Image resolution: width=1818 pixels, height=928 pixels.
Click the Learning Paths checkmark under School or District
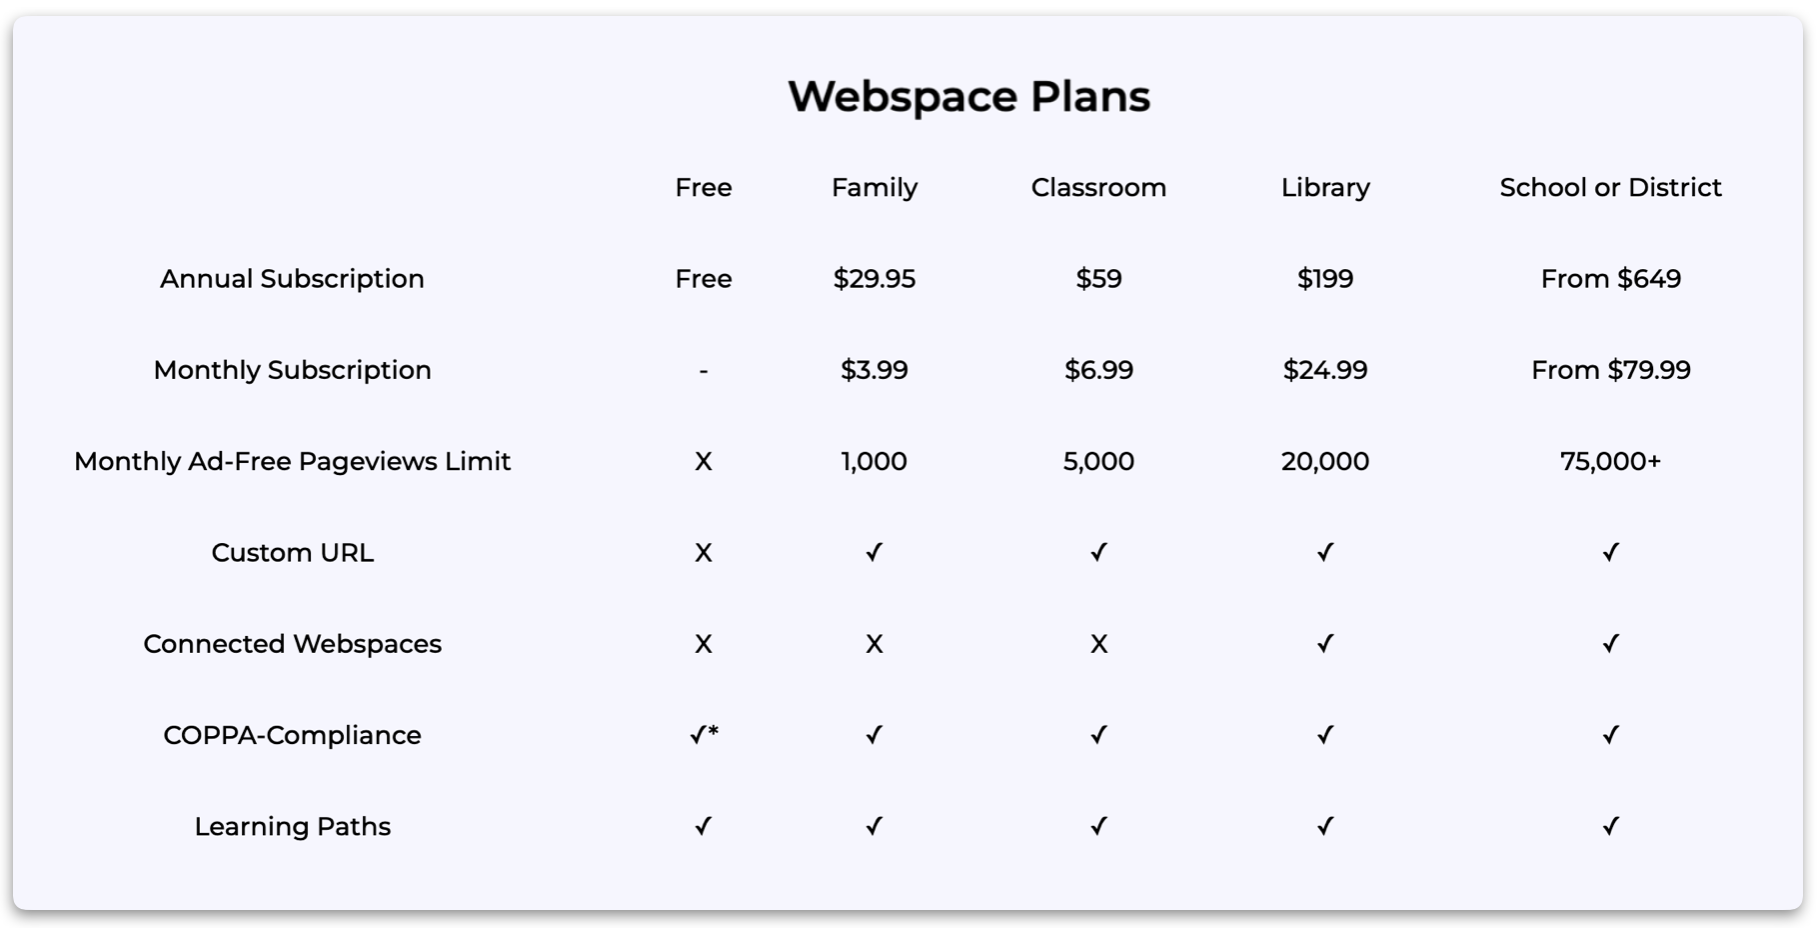coord(1610,826)
